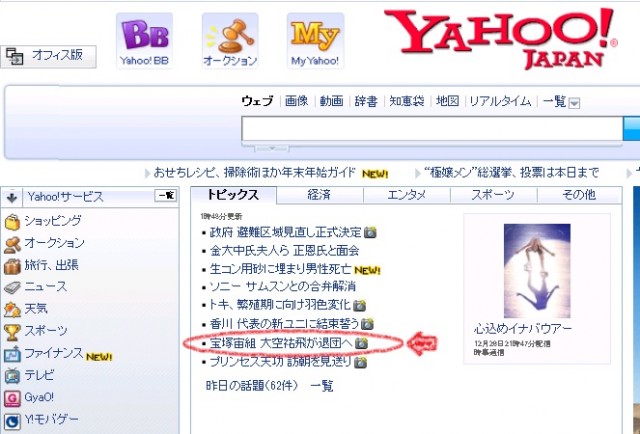
Task: Click the 一覧 link below headlines
Action: click(x=322, y=385)
